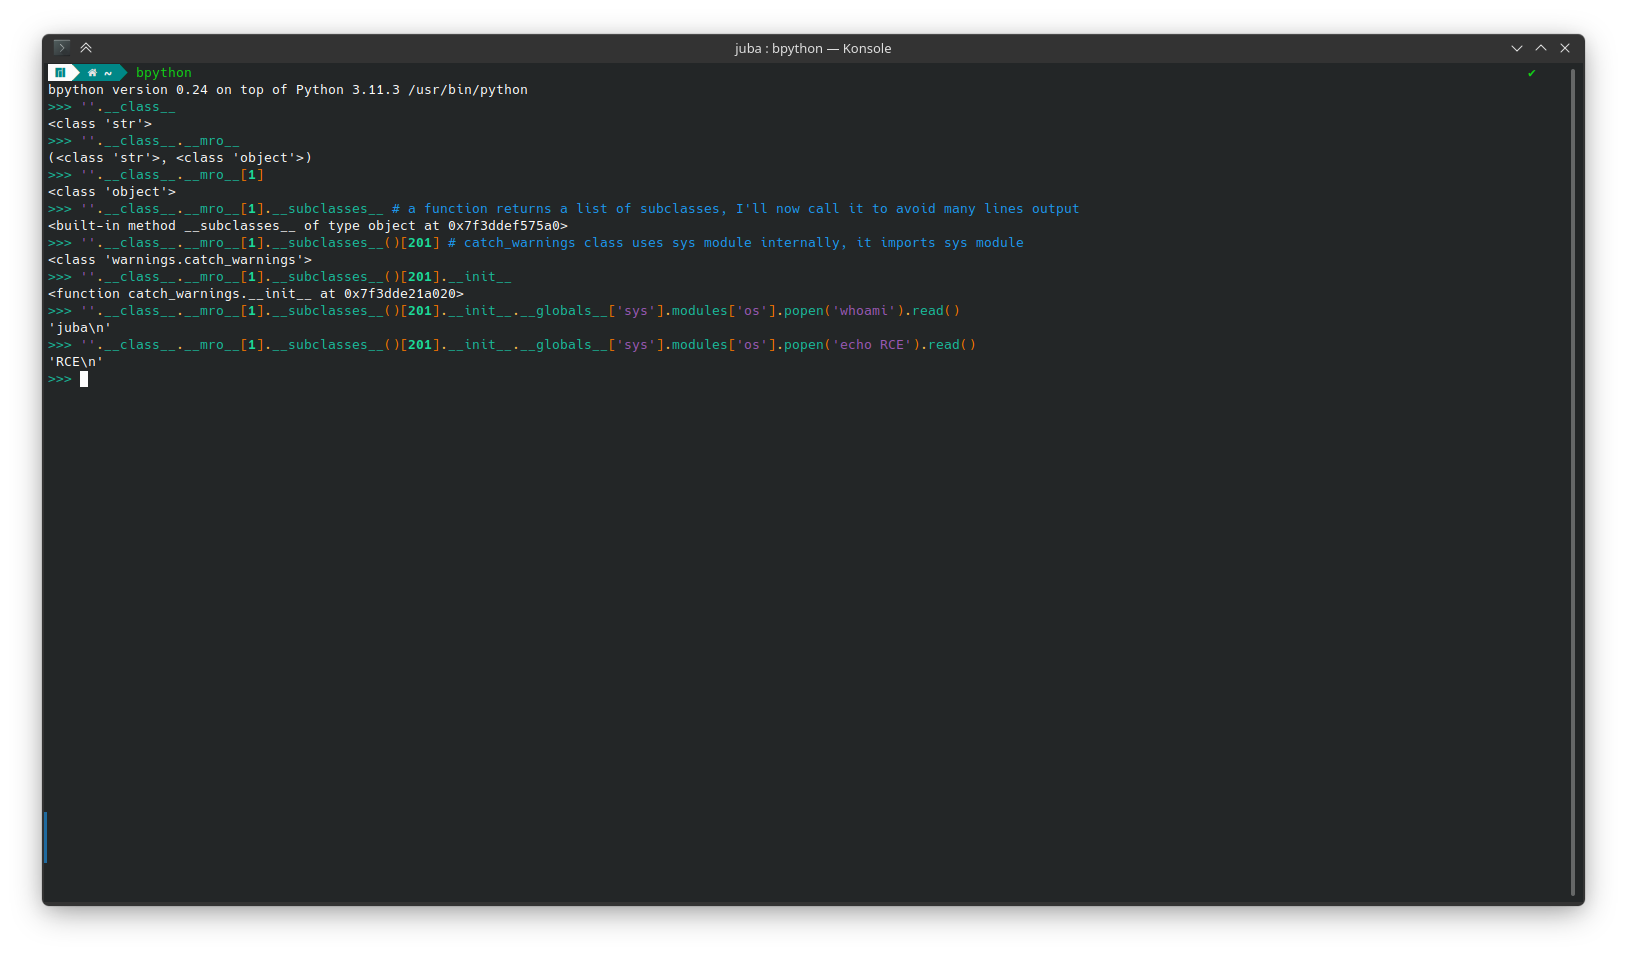
Task: Click the 'juba\n' output
Action: pyautogui.click(x=80, y=328)
